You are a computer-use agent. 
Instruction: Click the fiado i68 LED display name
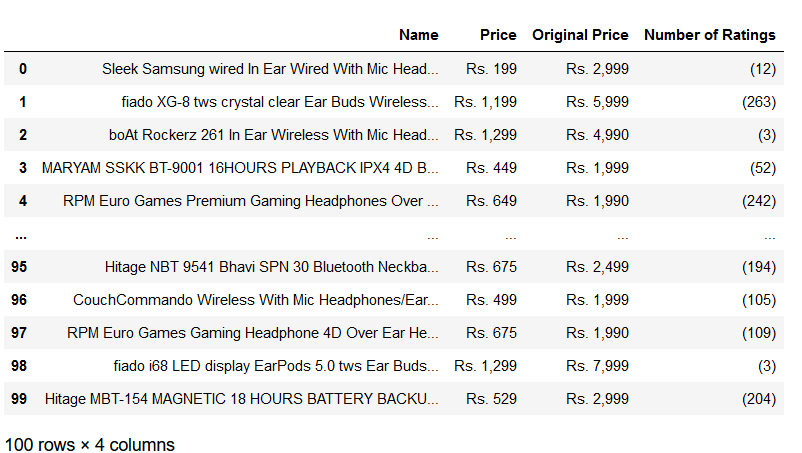[x=276, y=366]
